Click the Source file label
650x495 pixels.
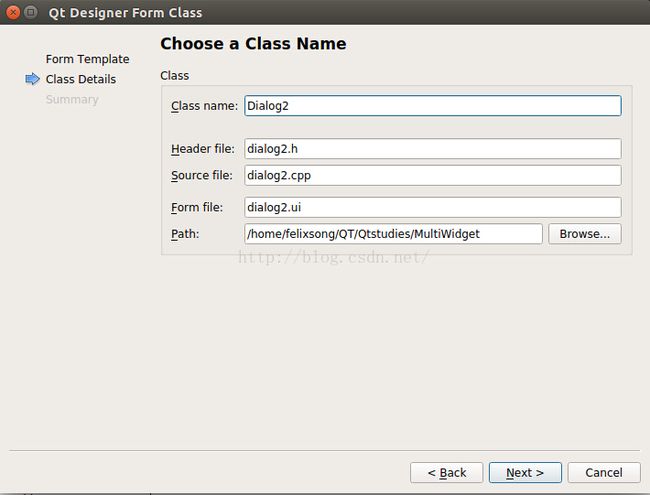point(201,175)
